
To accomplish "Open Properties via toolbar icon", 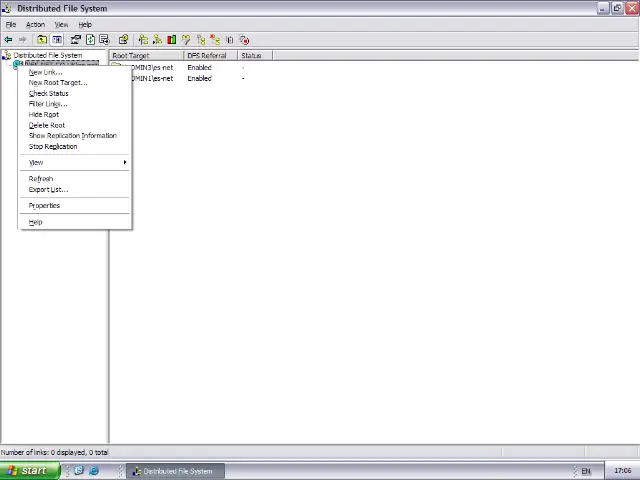I will [x=76, y=40].
